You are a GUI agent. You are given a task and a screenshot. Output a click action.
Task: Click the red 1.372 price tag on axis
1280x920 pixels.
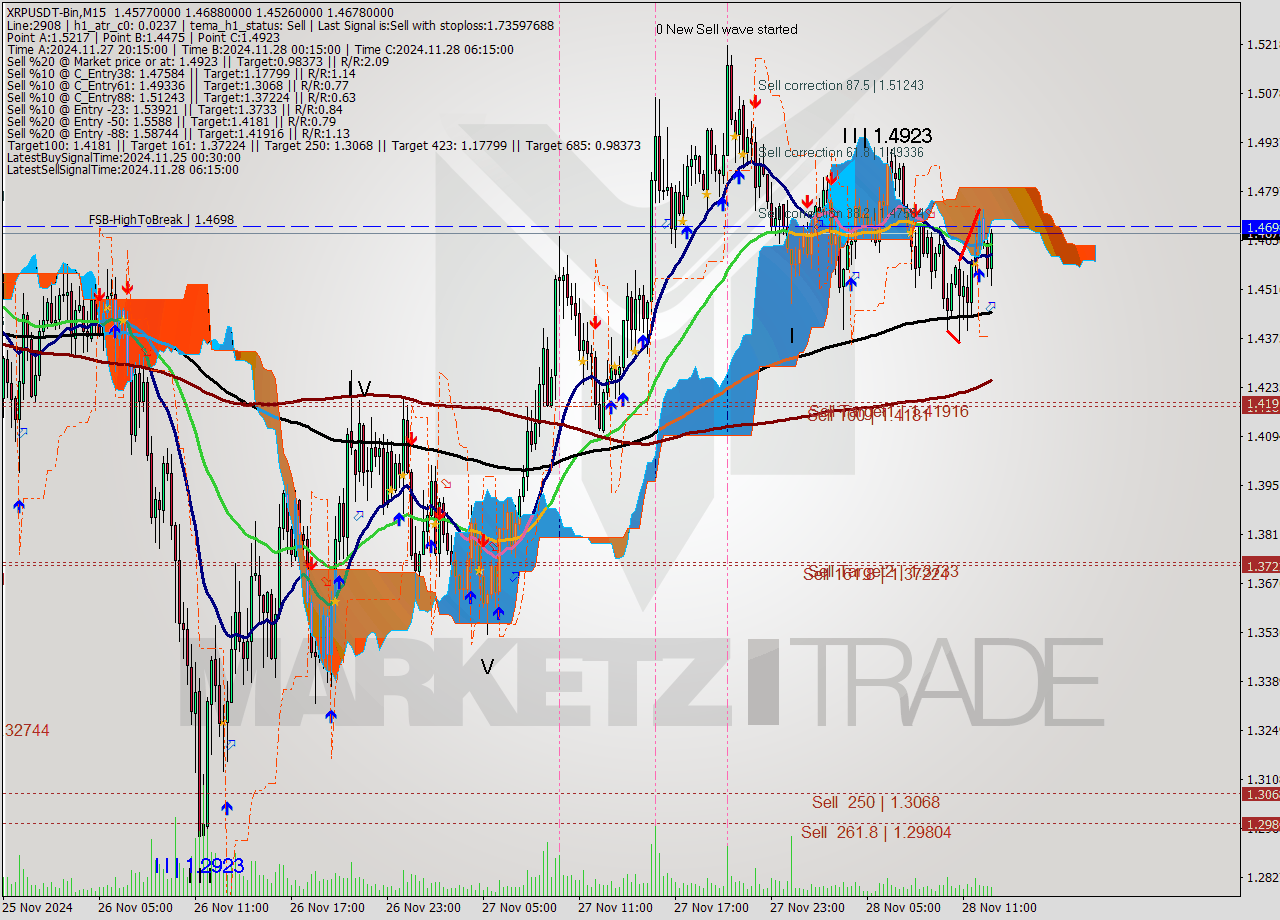point(1260,565)
